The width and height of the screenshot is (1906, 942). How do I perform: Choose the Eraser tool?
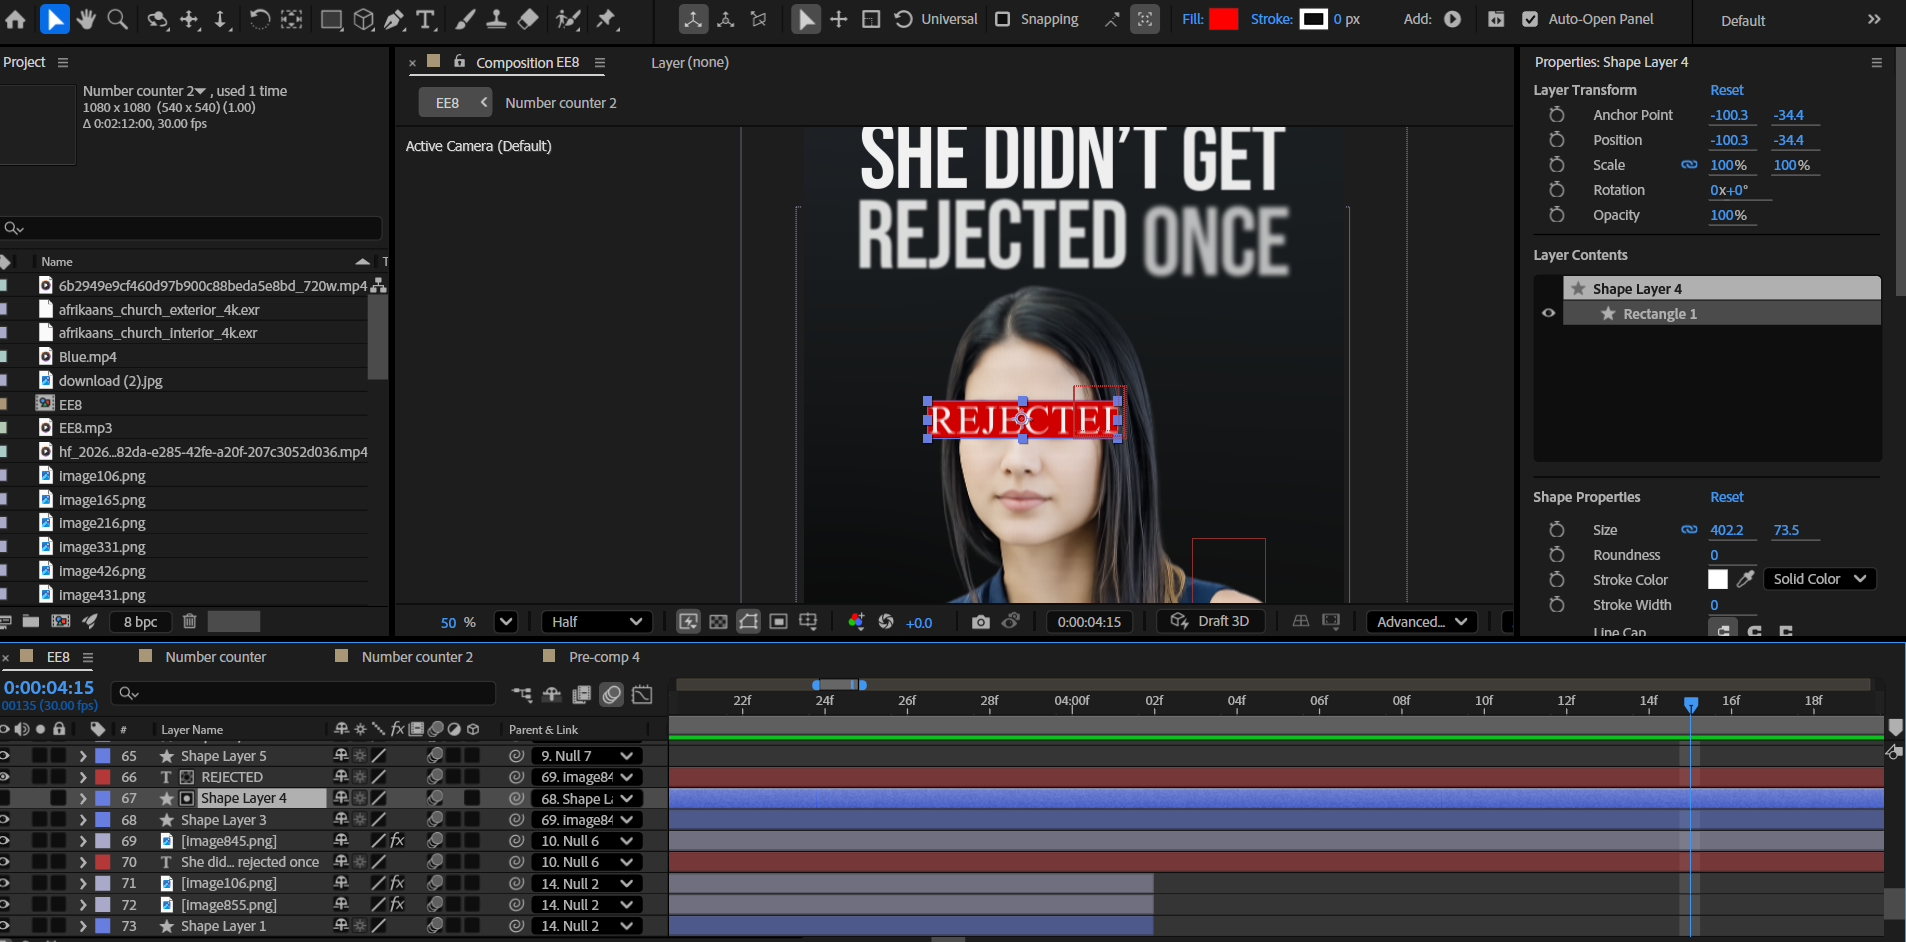(528, 19)
